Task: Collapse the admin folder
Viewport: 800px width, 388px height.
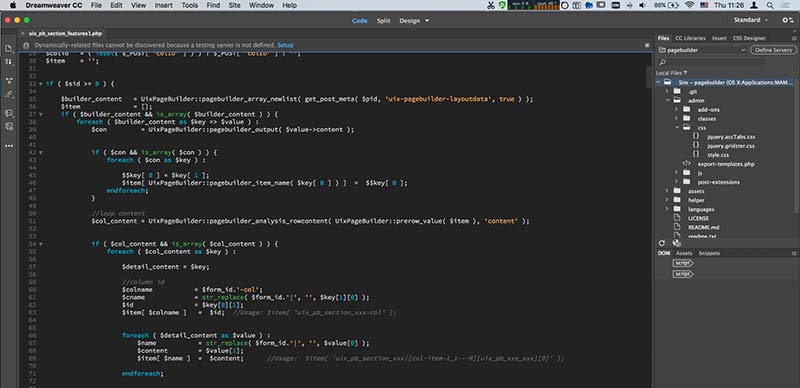Action: (x=667, y=101)
